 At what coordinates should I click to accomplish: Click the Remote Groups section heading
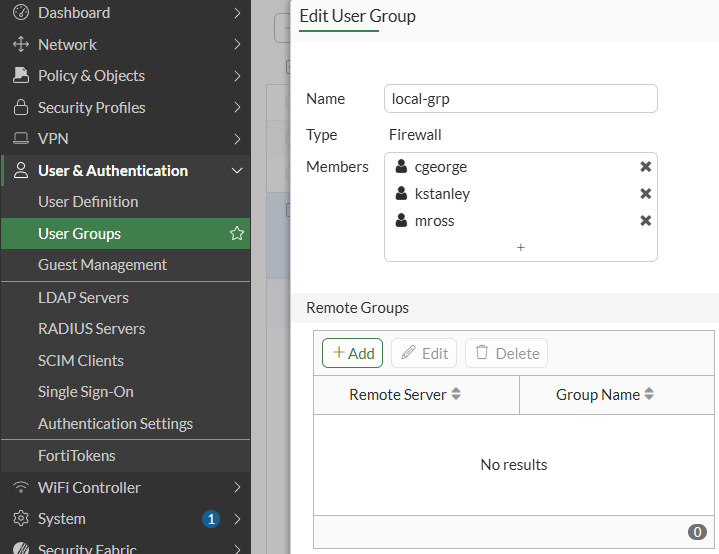tap(357, 308)
